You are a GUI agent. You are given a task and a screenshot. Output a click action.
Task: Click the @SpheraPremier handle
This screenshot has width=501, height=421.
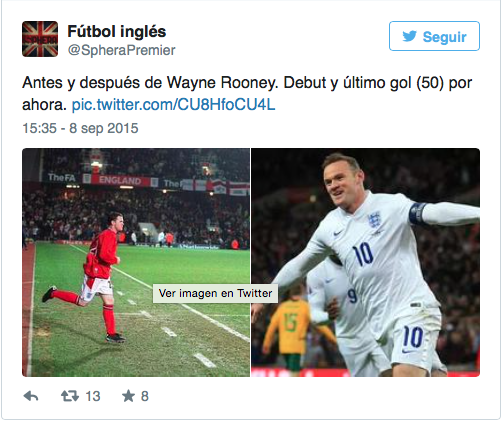pos(121,50)
